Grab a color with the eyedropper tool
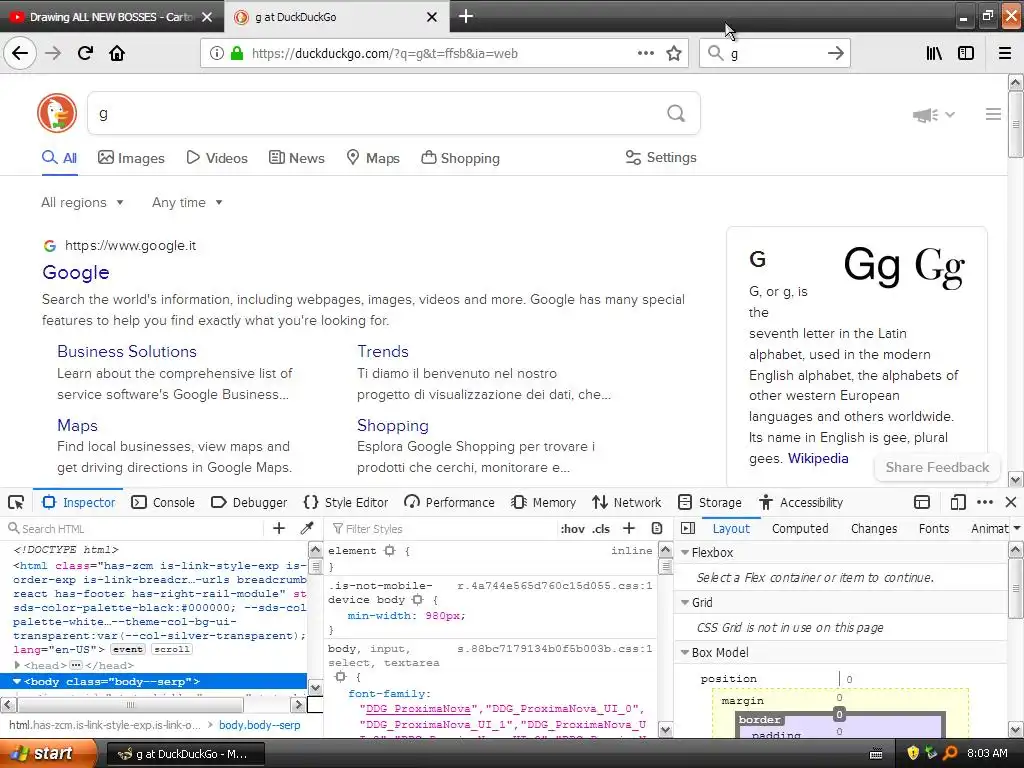The width and height of the screenshot is (1024, 768). (x=307, y=528)
